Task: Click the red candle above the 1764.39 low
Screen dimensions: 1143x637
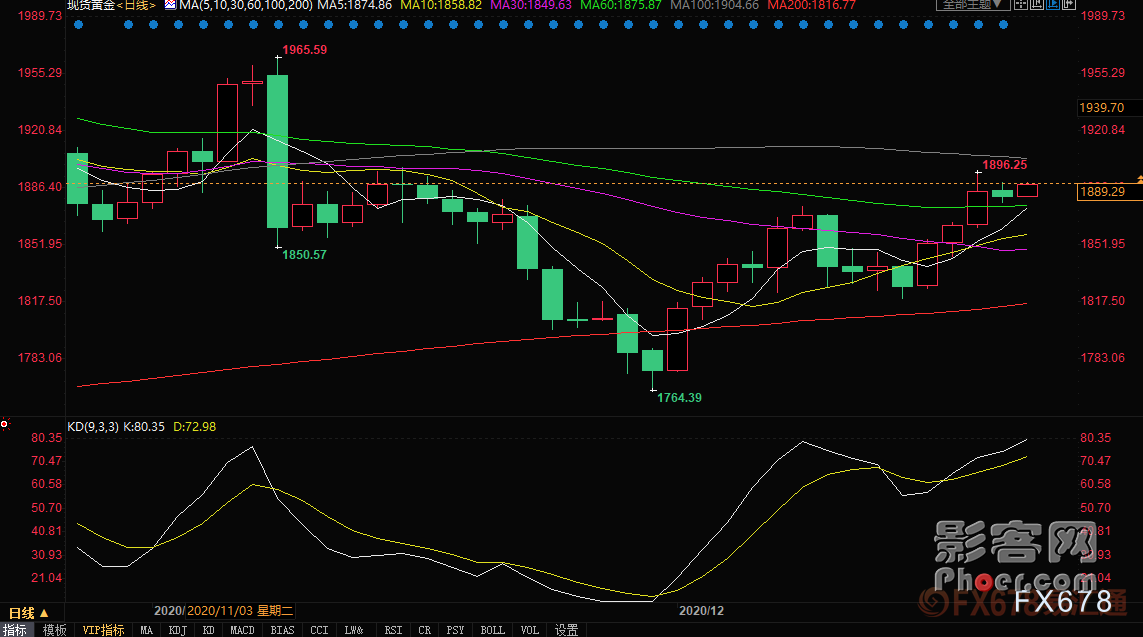Action: 677,339
